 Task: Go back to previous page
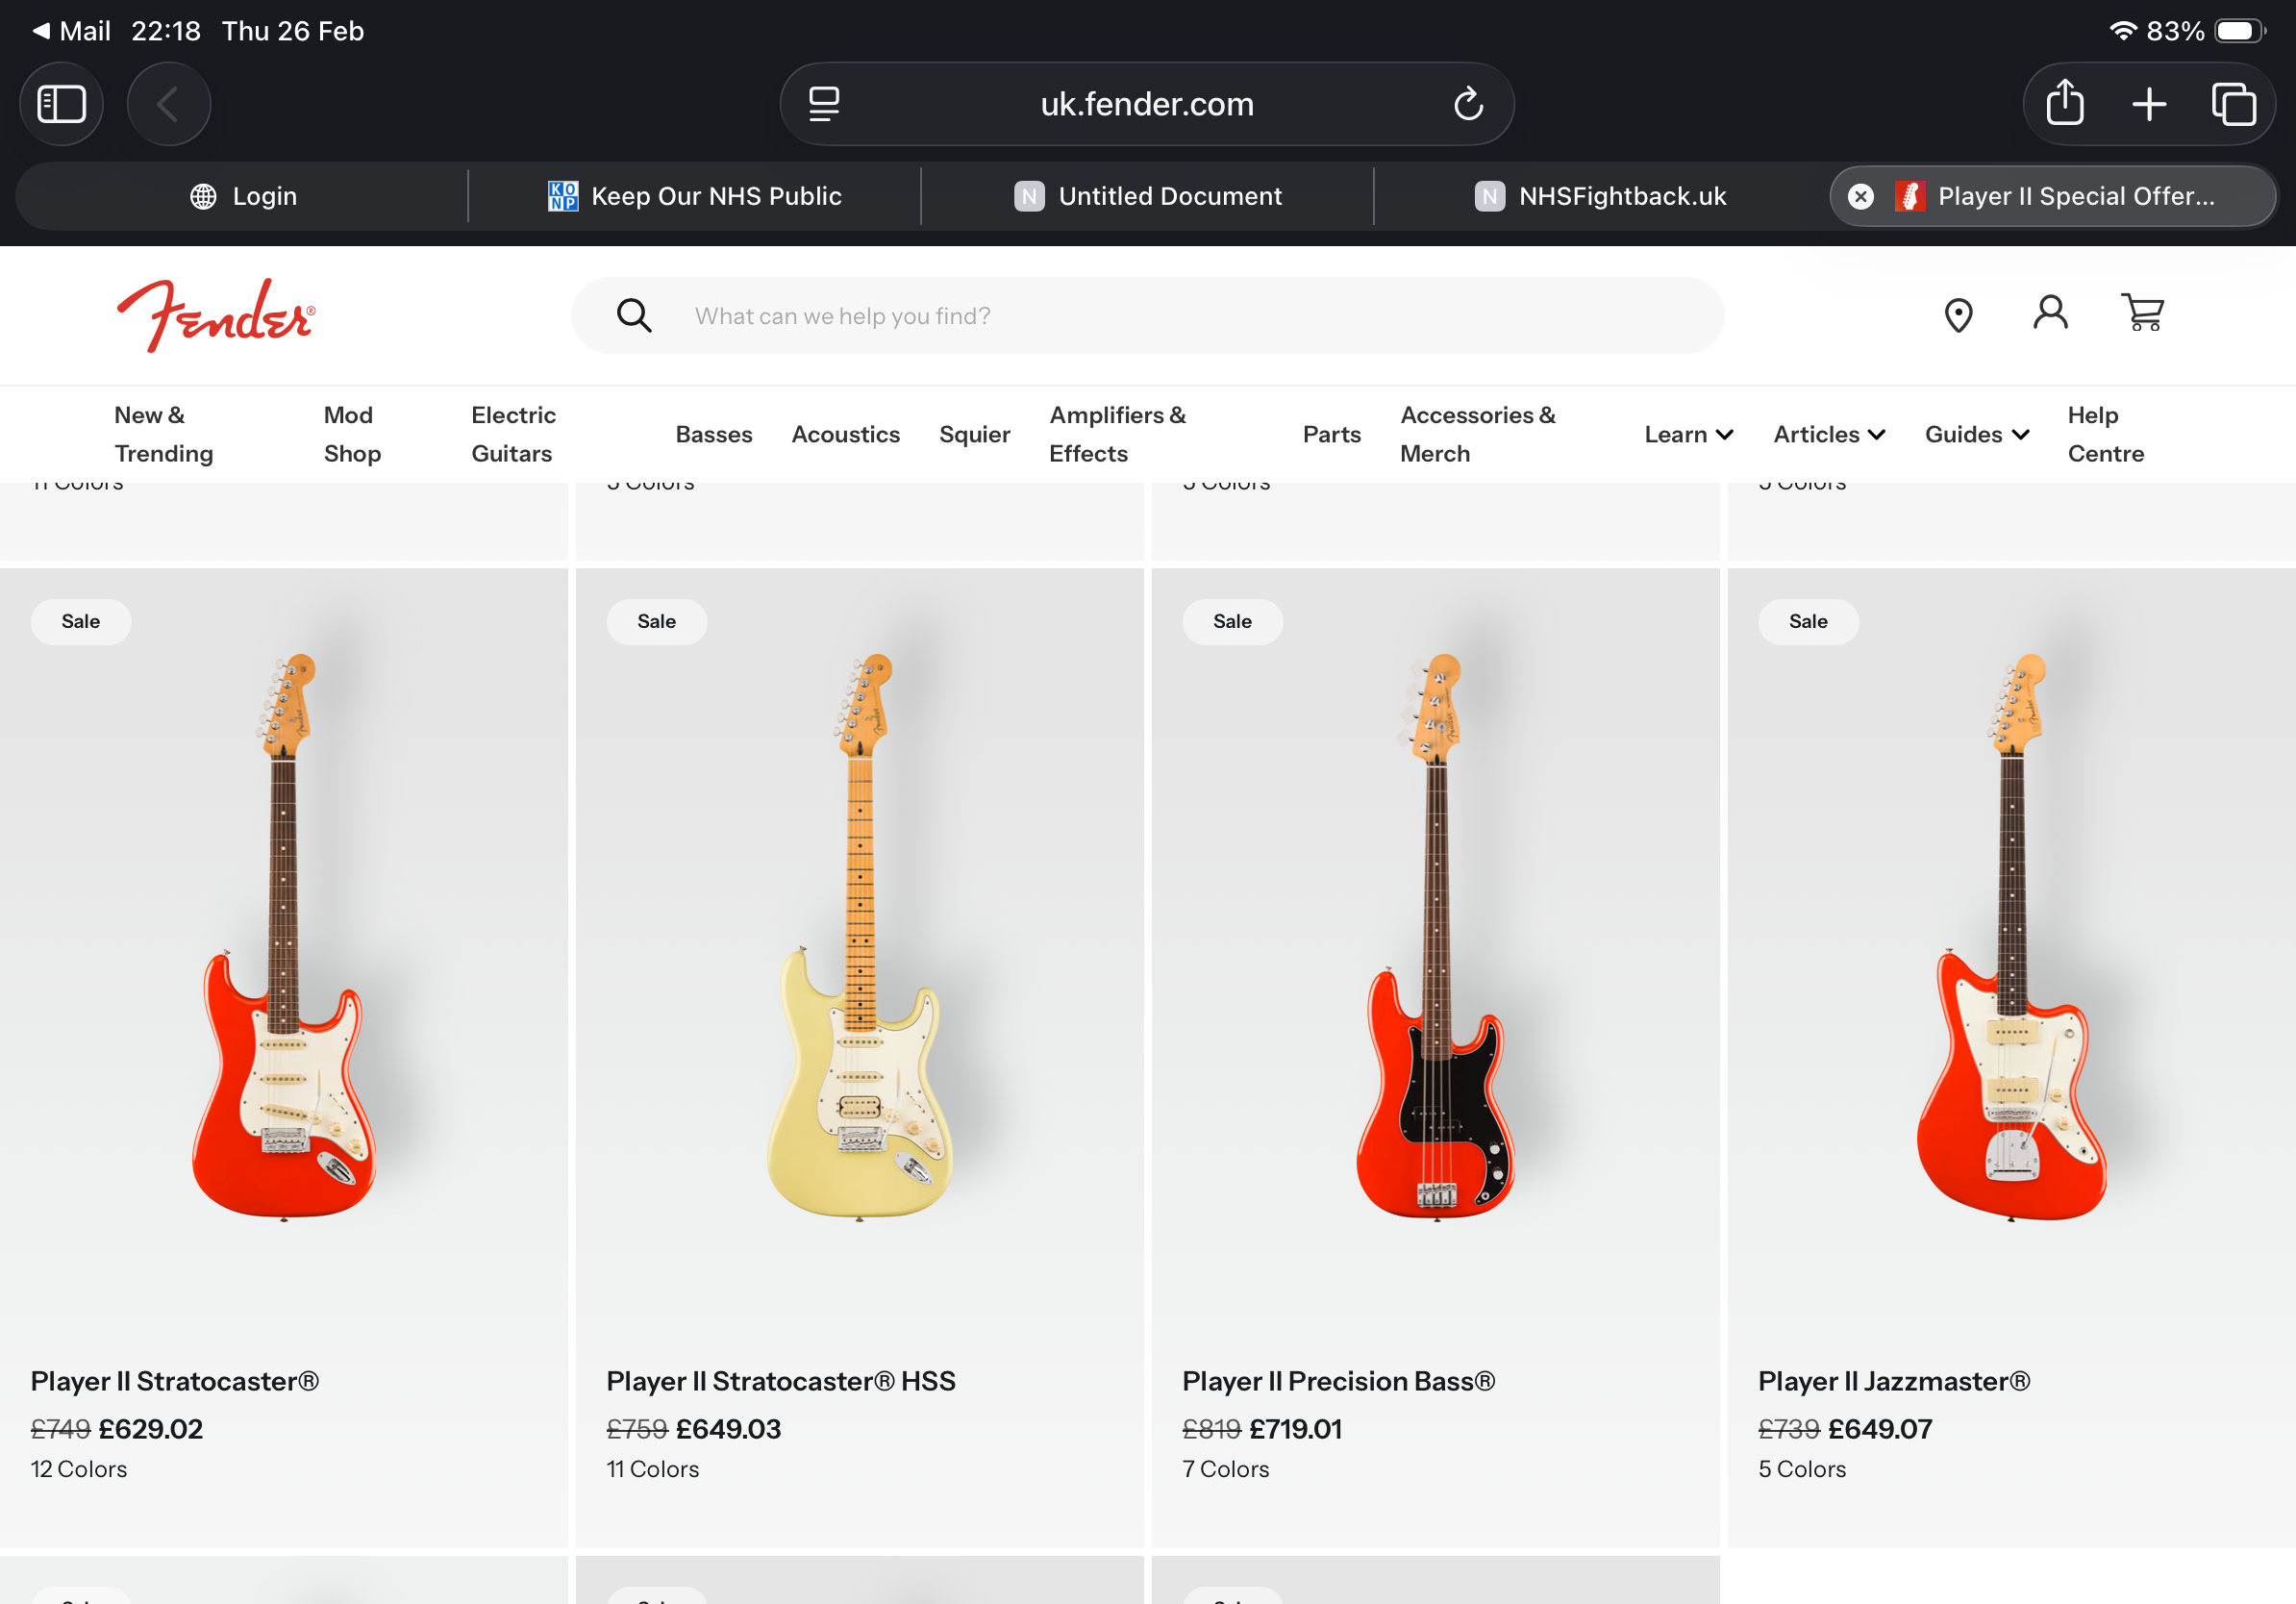(x=168, y=104)
